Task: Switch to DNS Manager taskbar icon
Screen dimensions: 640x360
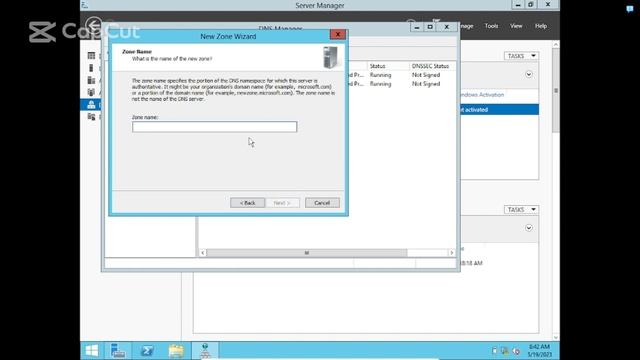Action: [x=205, y=351]
